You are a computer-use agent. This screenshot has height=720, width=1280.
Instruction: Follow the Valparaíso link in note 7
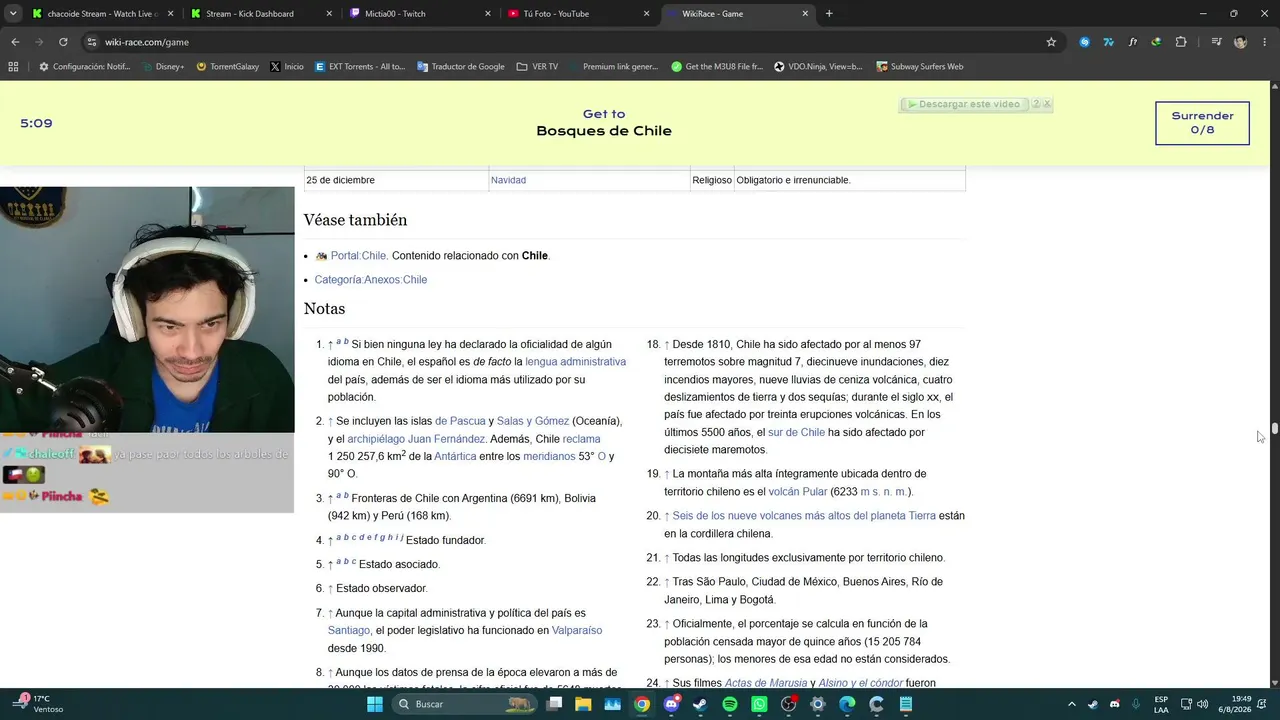tap(577, 631)
